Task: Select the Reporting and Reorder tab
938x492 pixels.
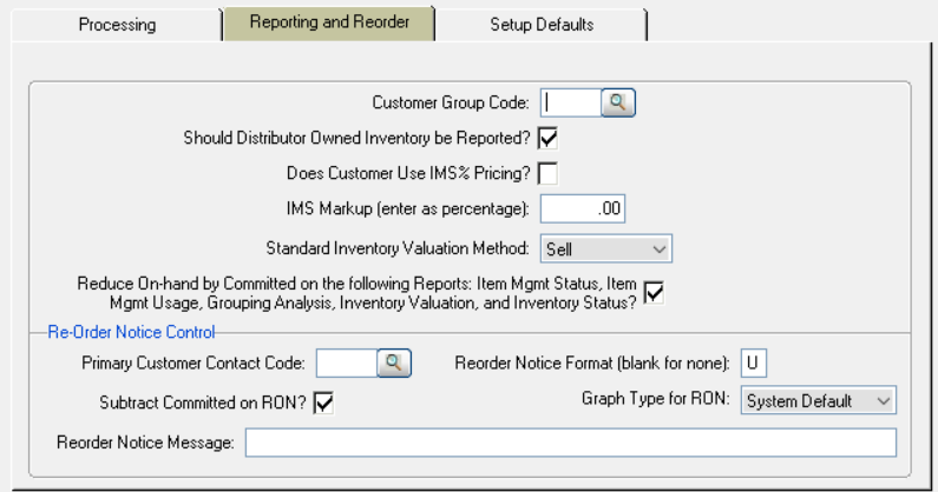Action: [329, 22]
